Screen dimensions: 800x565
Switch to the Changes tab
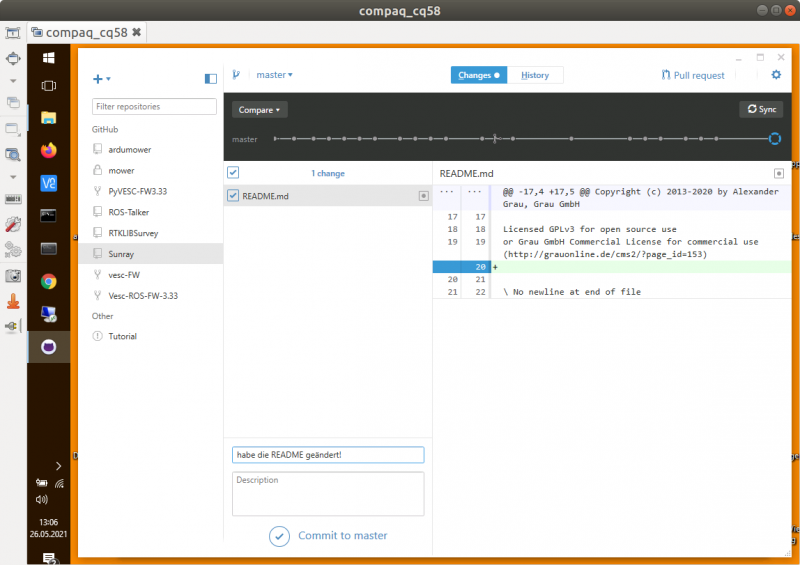[x=479, y=75]
